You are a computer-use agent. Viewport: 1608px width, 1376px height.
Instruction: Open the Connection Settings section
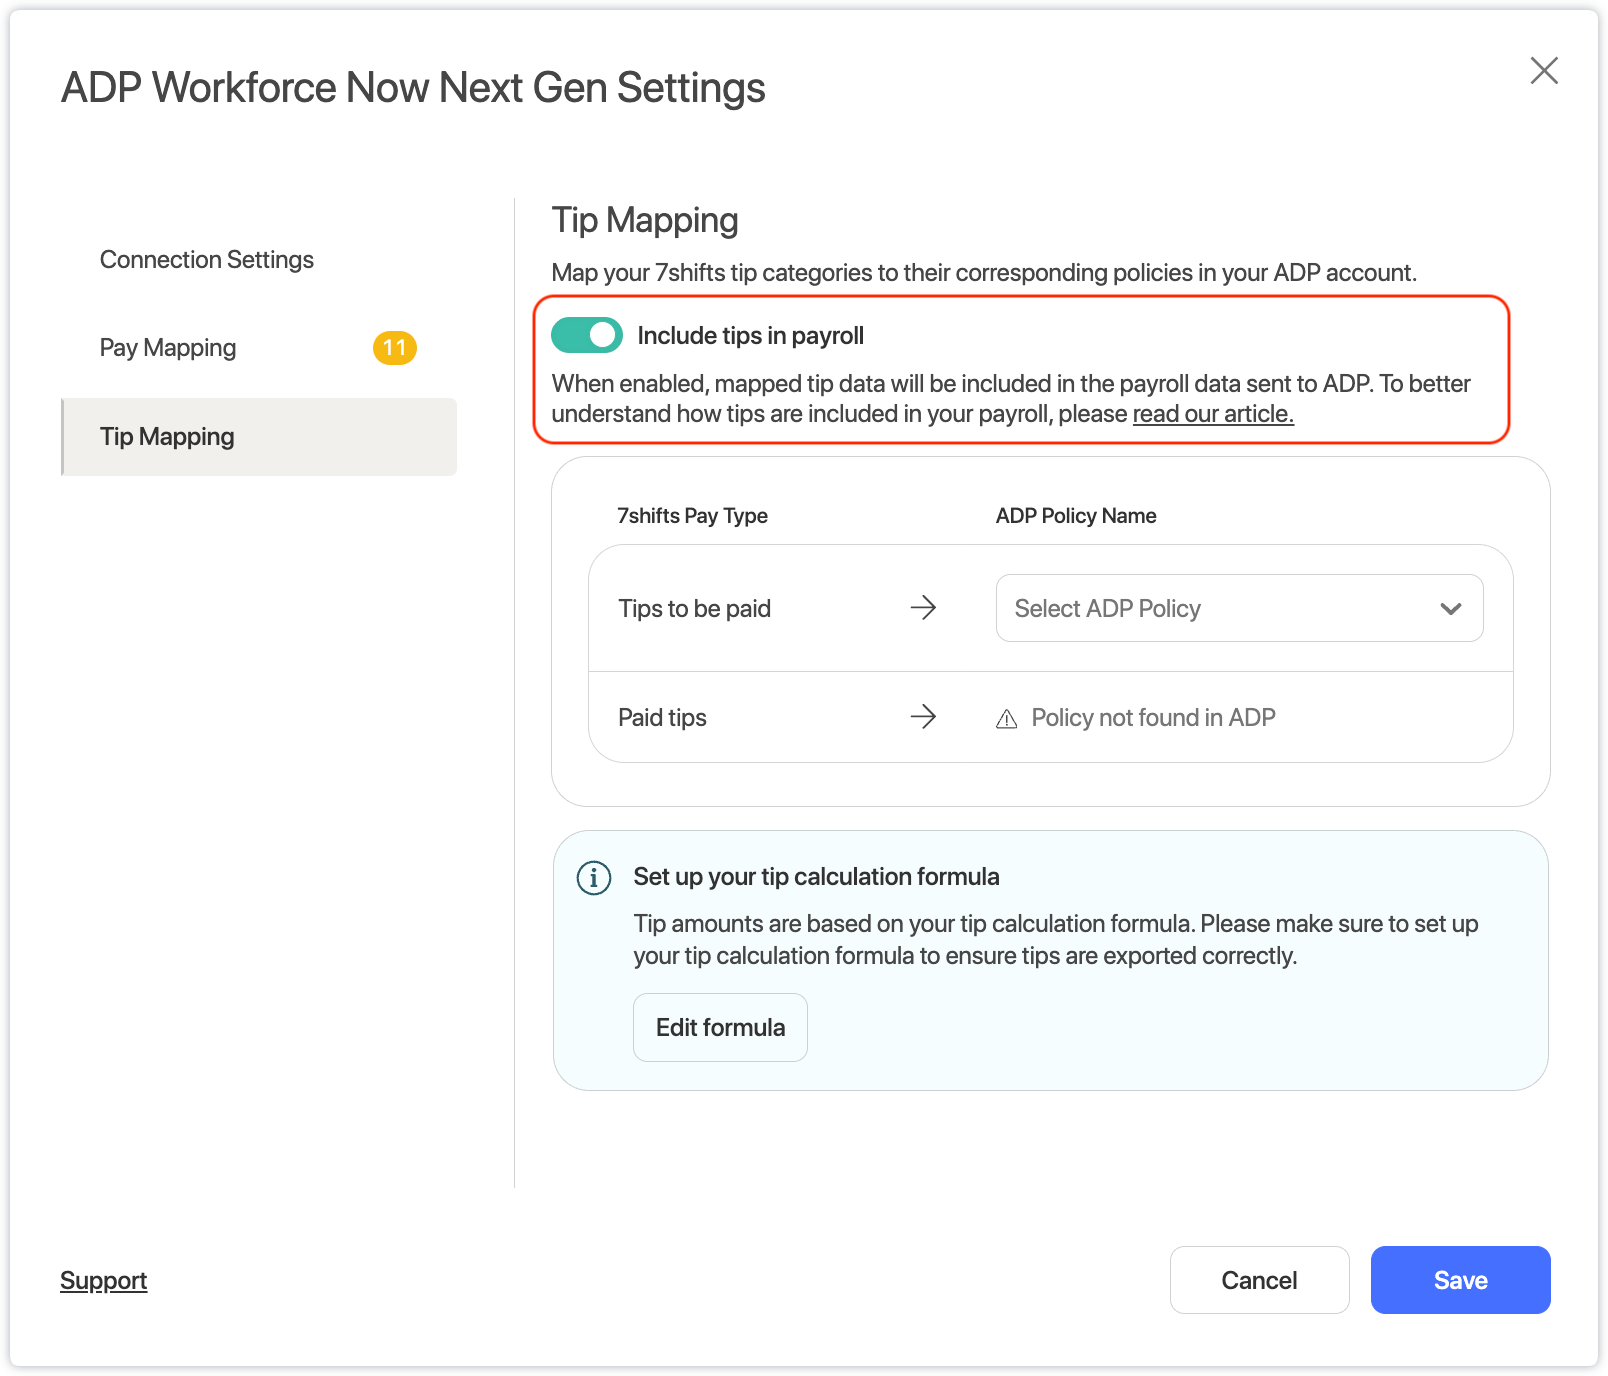[x=207, y=260]
